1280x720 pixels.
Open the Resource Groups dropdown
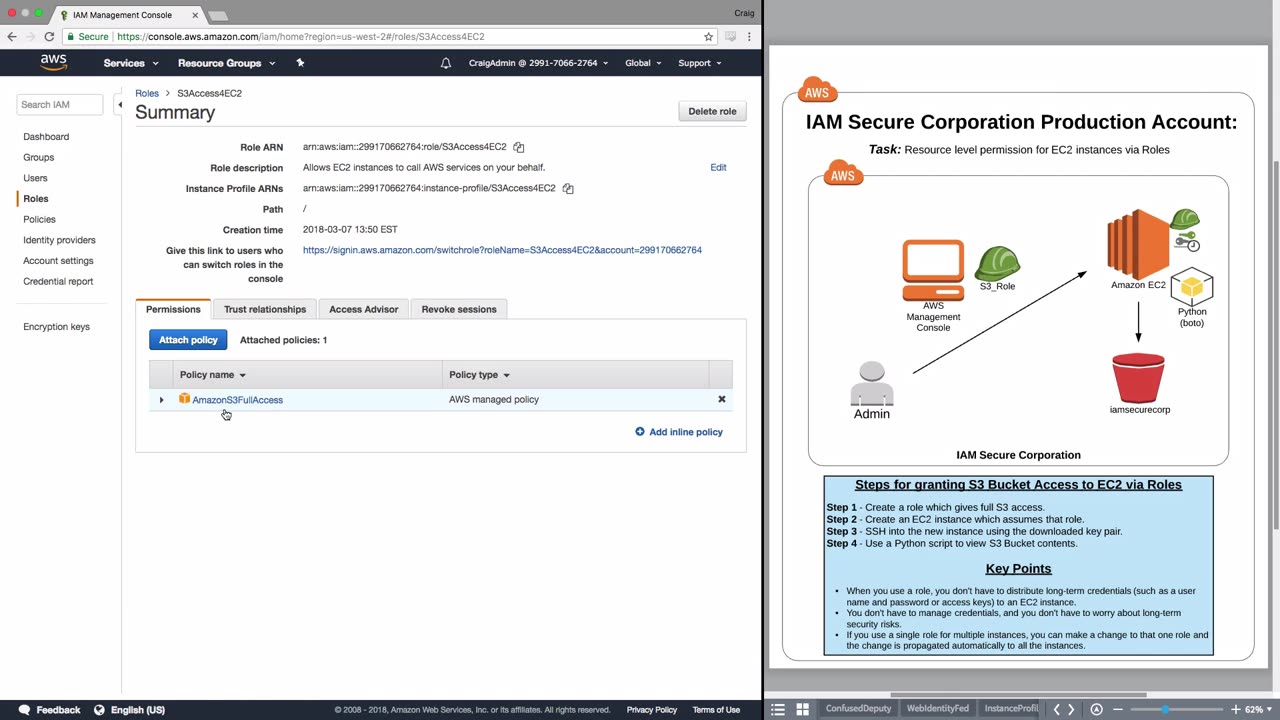(x=226, y=63)
